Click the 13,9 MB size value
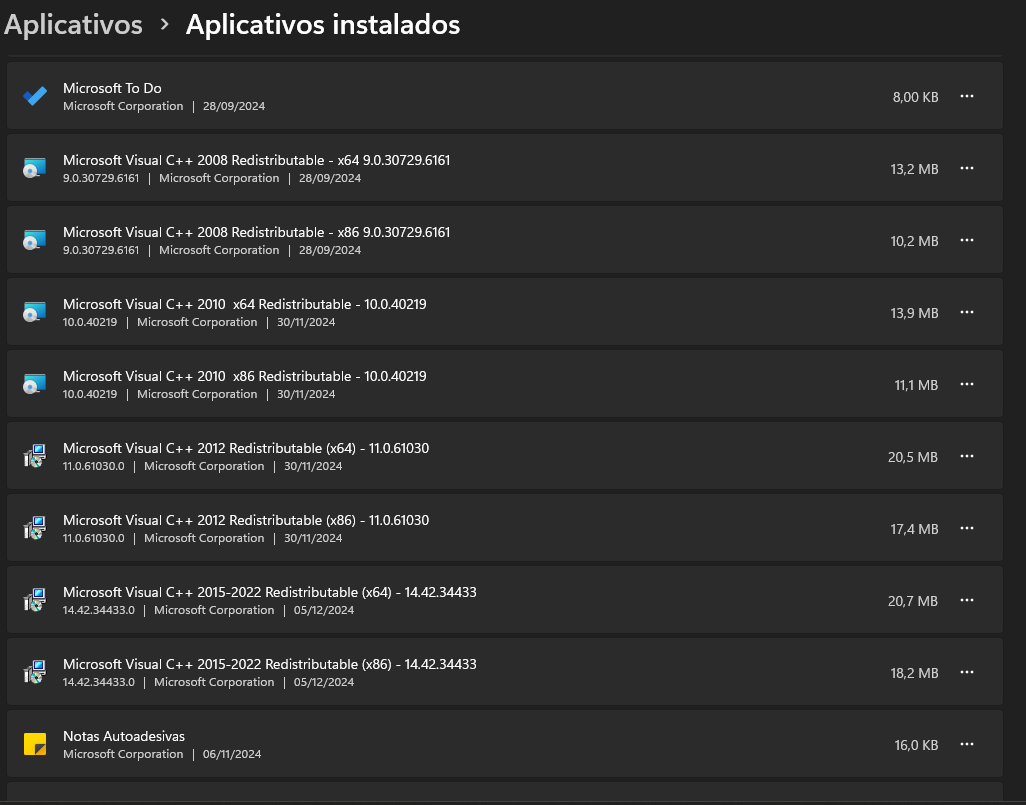Image resolution: width=1026 pixels, height=805 pixels. (914, 313)
